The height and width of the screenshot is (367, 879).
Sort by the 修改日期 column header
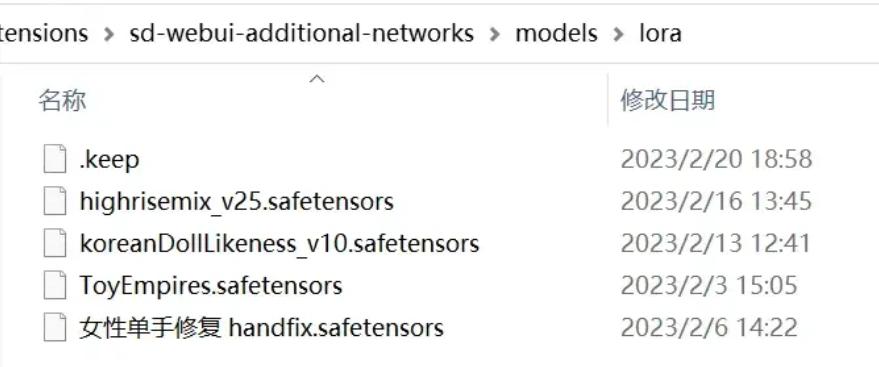coord(667,101)
